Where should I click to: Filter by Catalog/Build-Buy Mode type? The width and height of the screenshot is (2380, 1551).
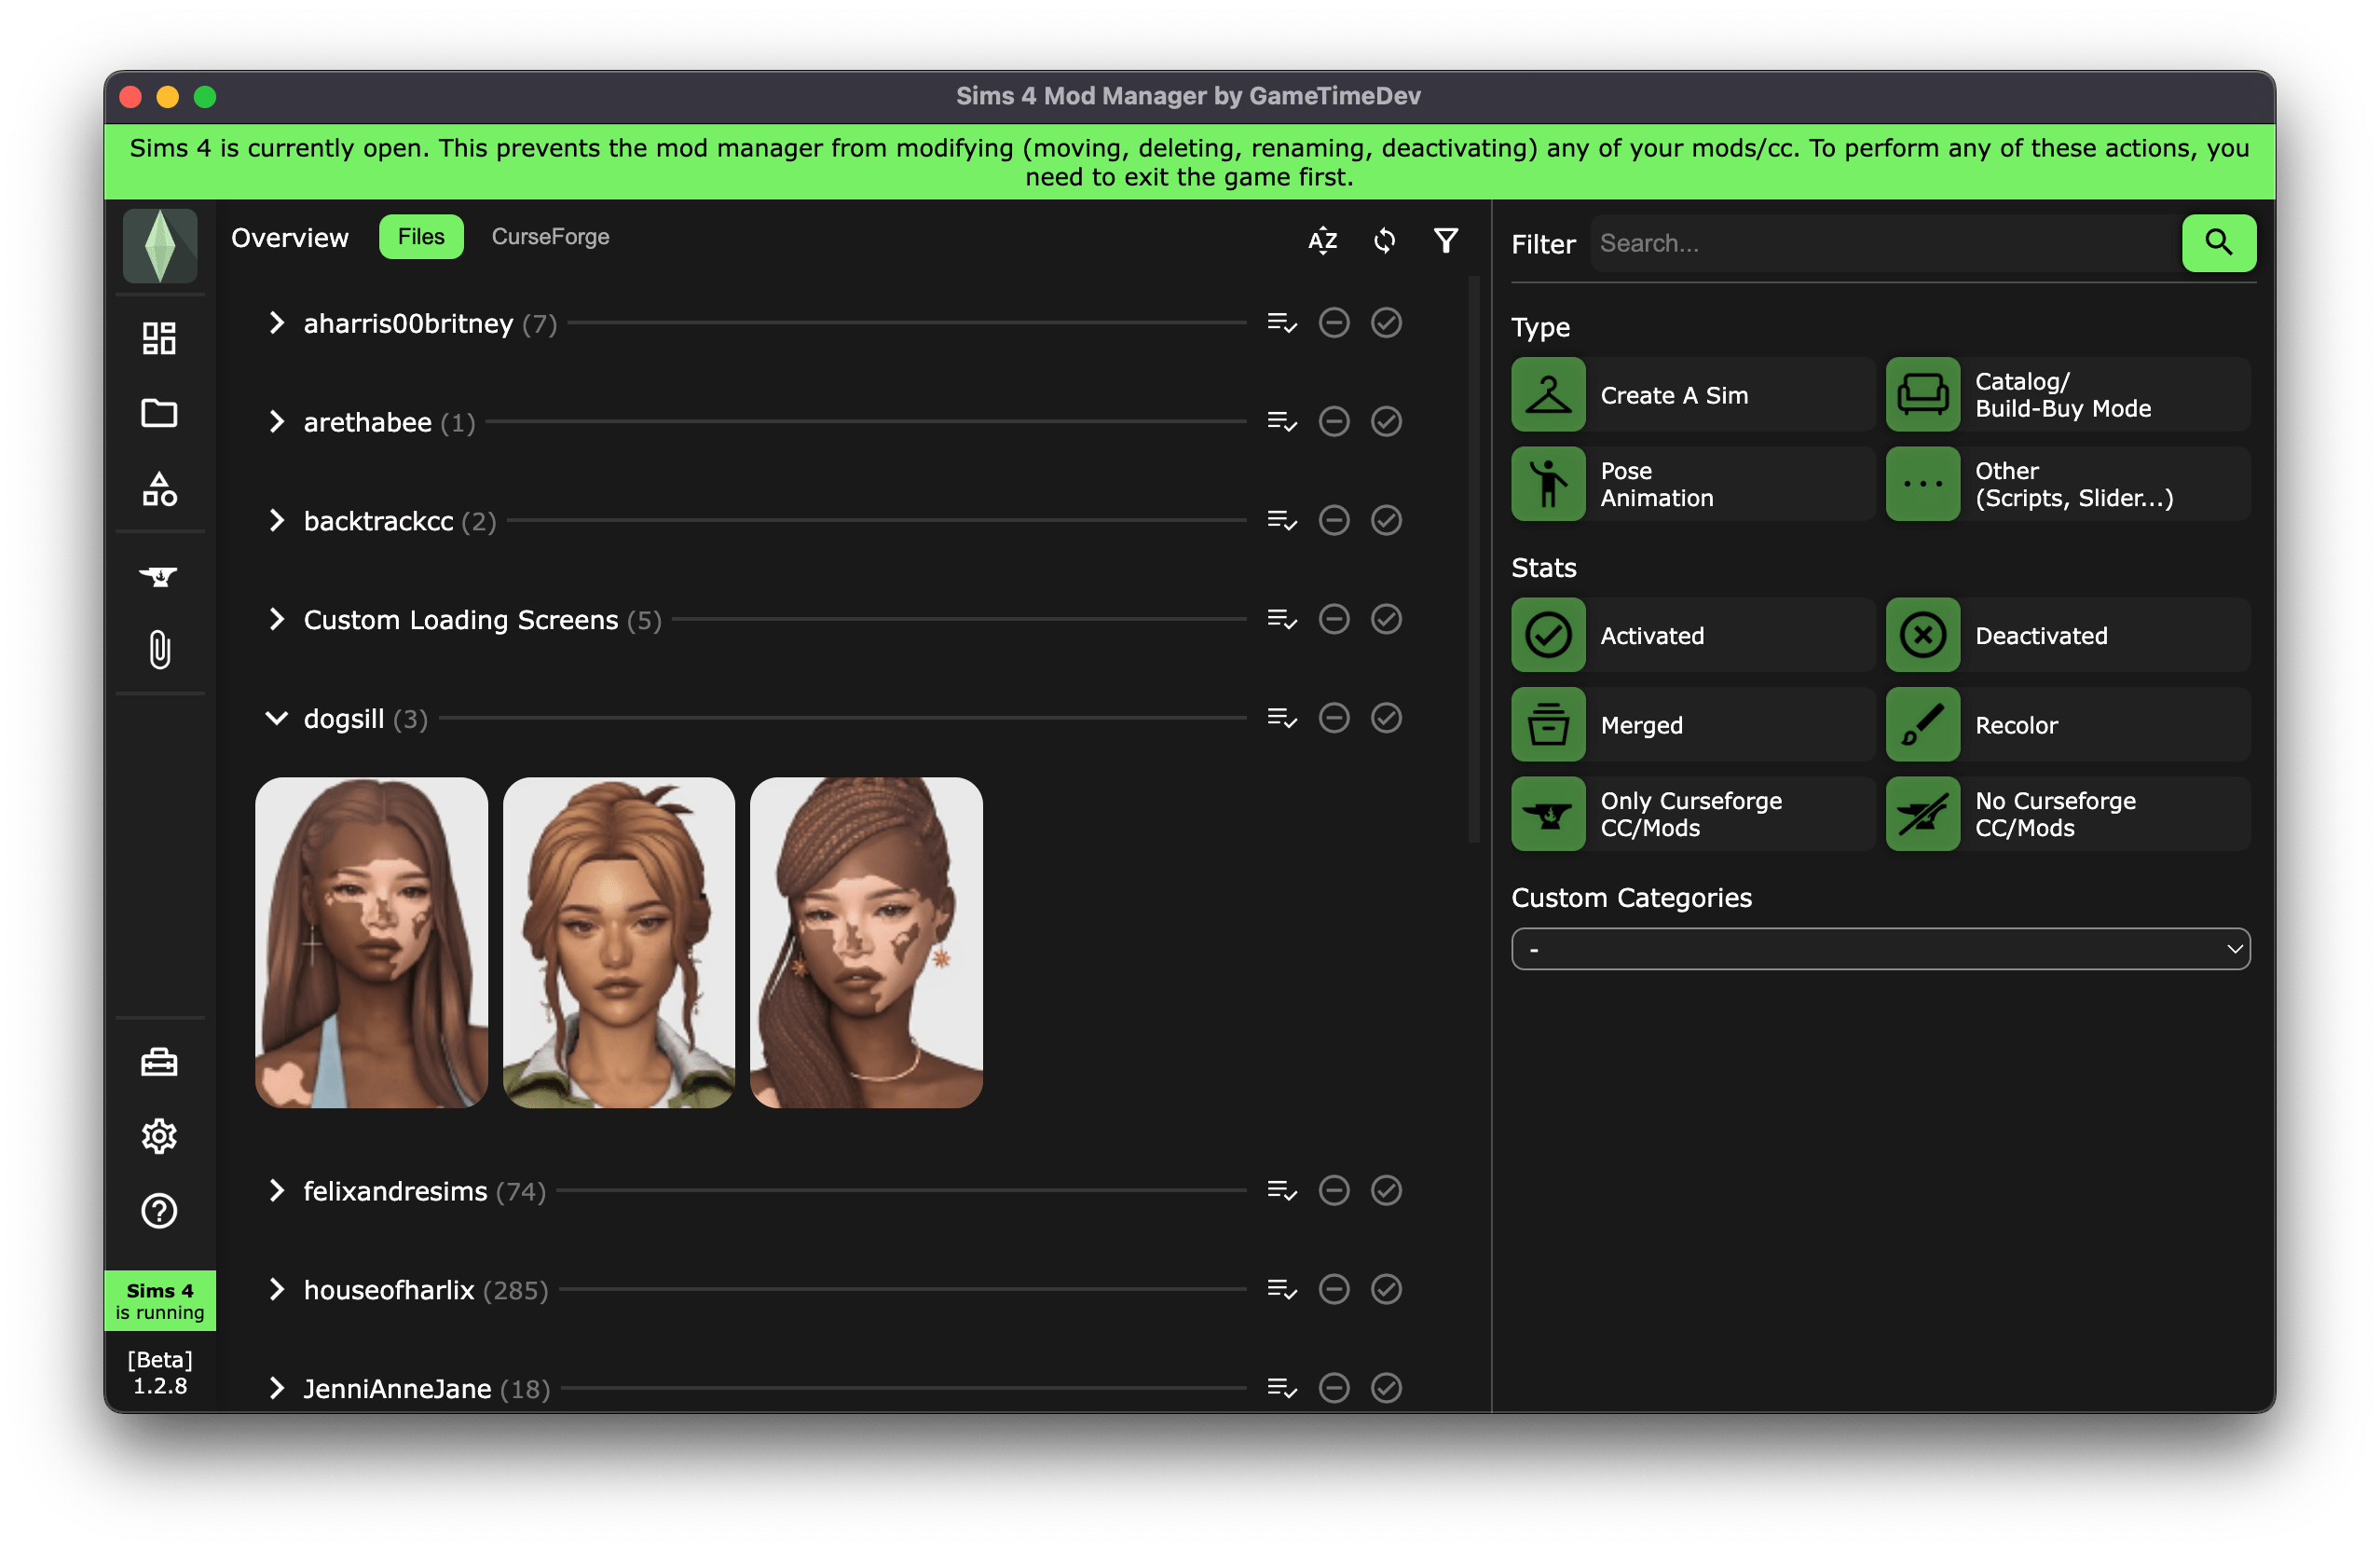tap(2068, 395)
